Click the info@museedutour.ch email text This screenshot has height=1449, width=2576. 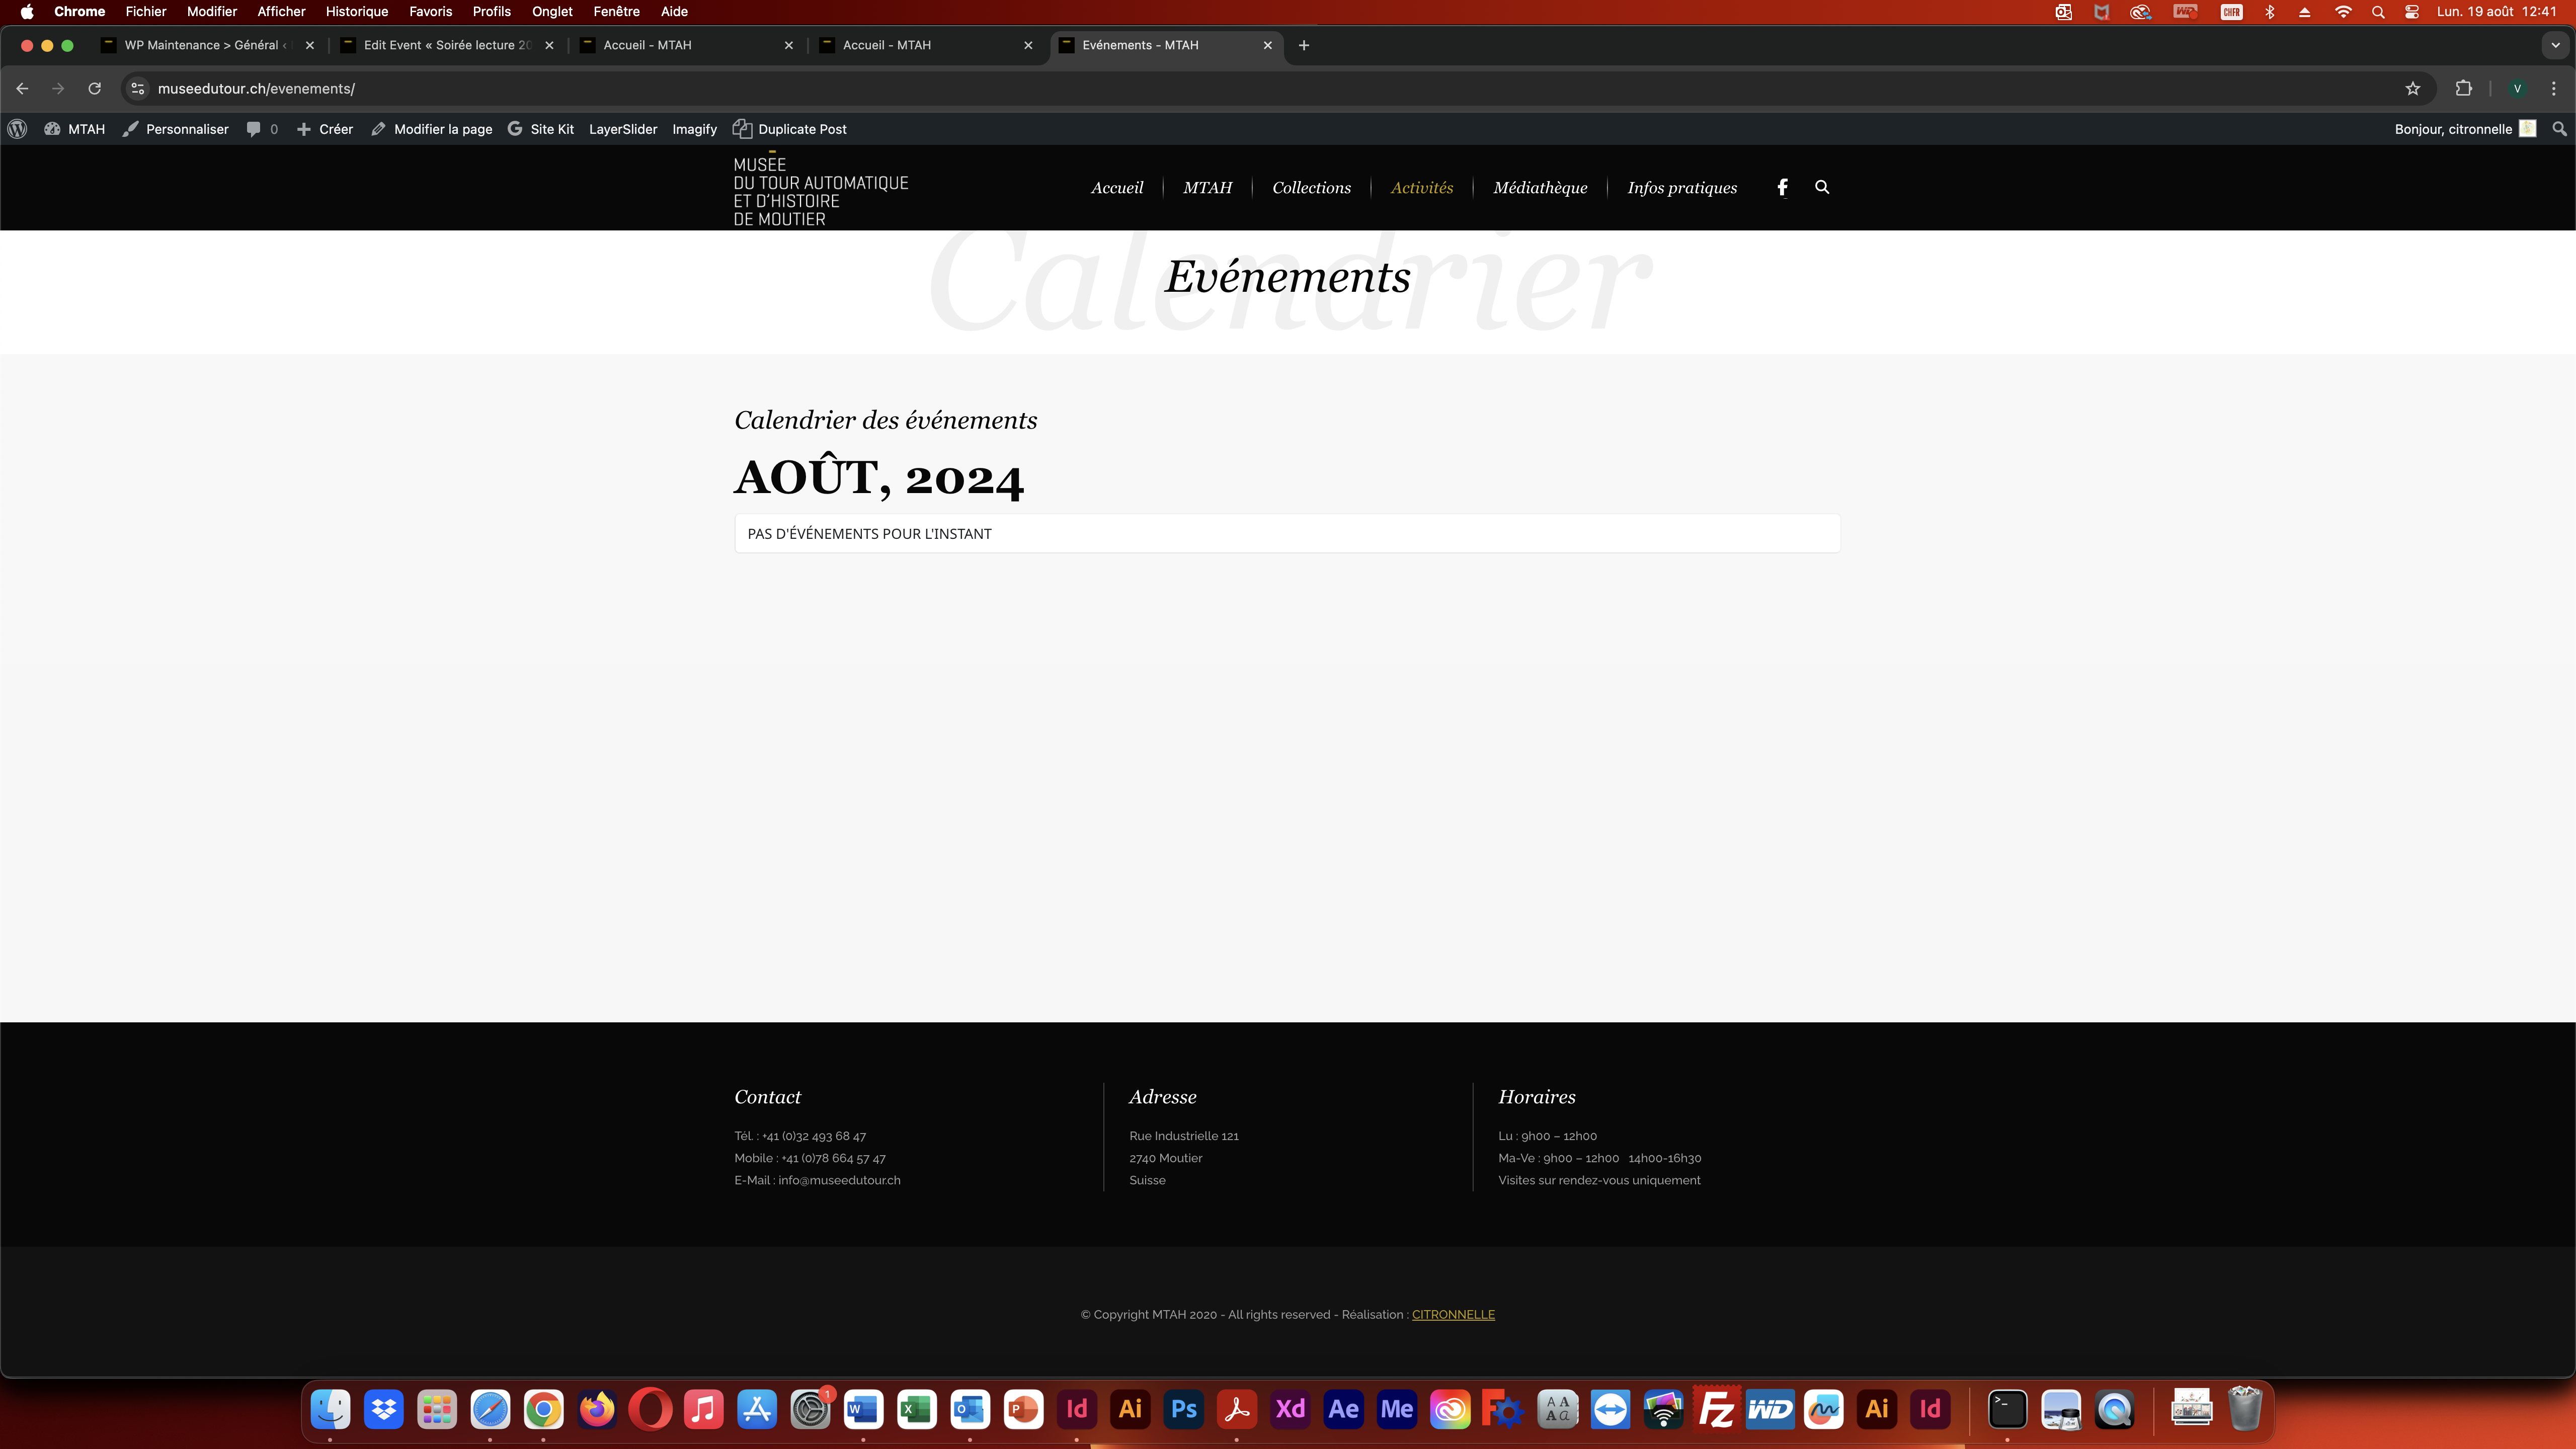pos(839,1180)
